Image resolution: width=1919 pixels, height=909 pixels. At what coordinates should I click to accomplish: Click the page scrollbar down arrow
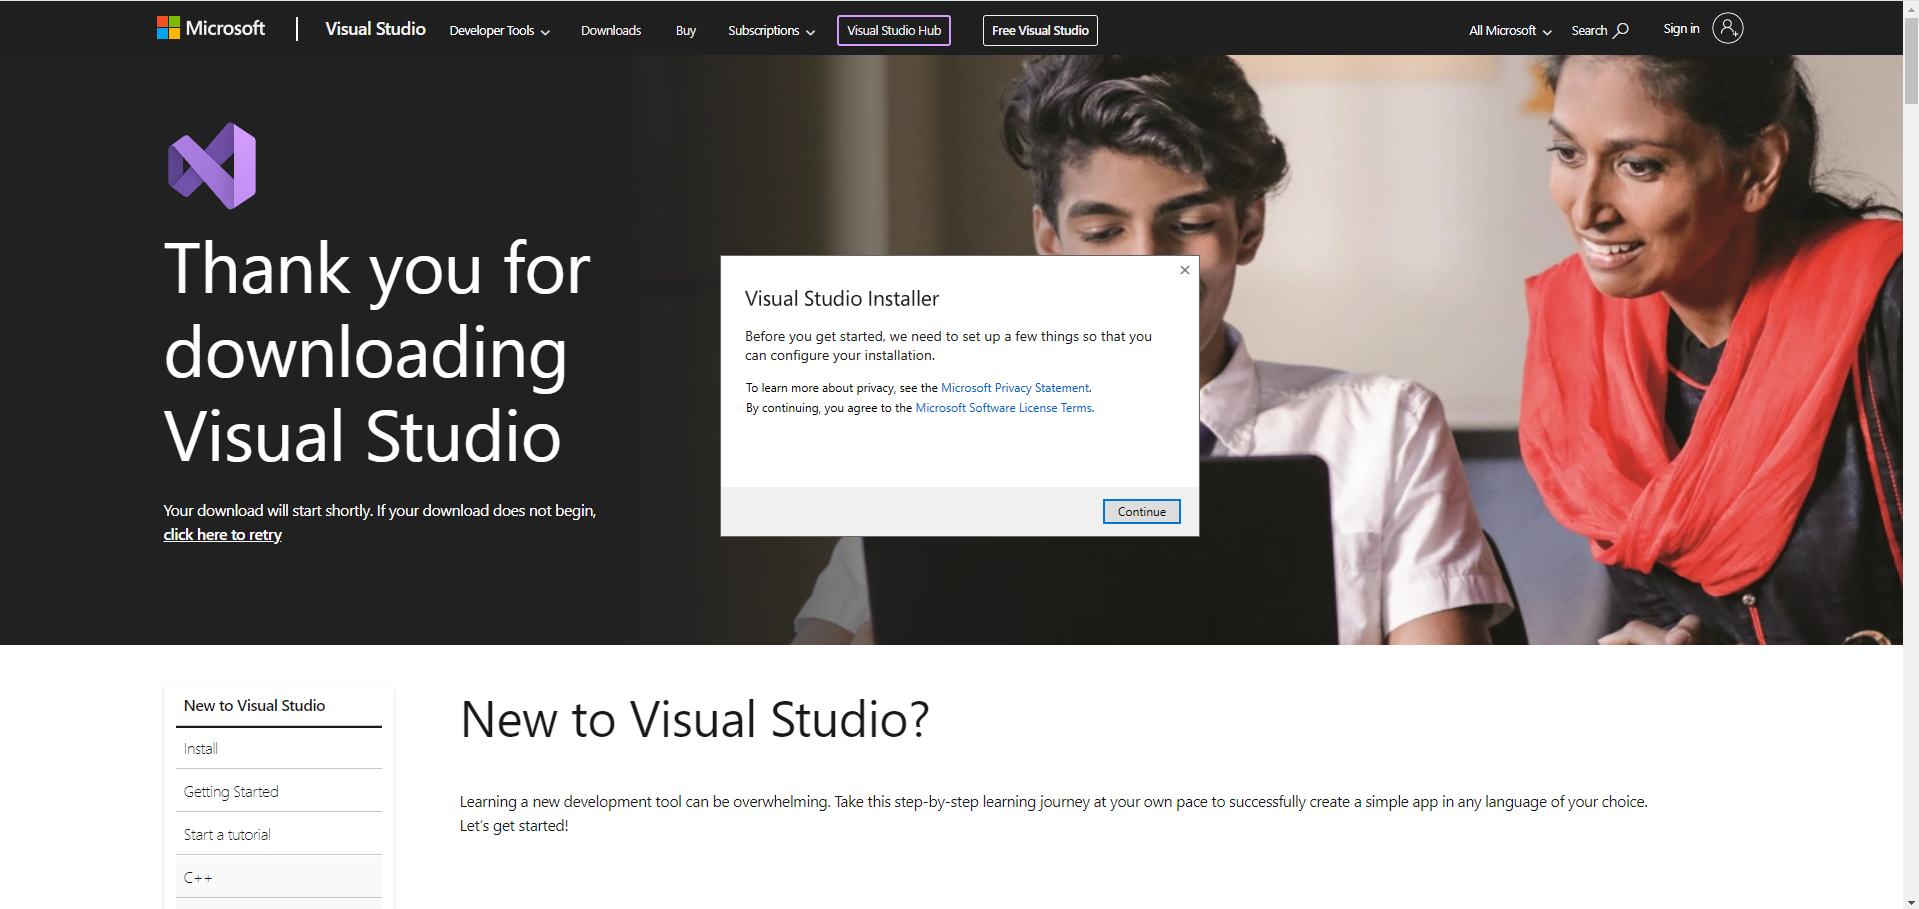click(1911, 902)
